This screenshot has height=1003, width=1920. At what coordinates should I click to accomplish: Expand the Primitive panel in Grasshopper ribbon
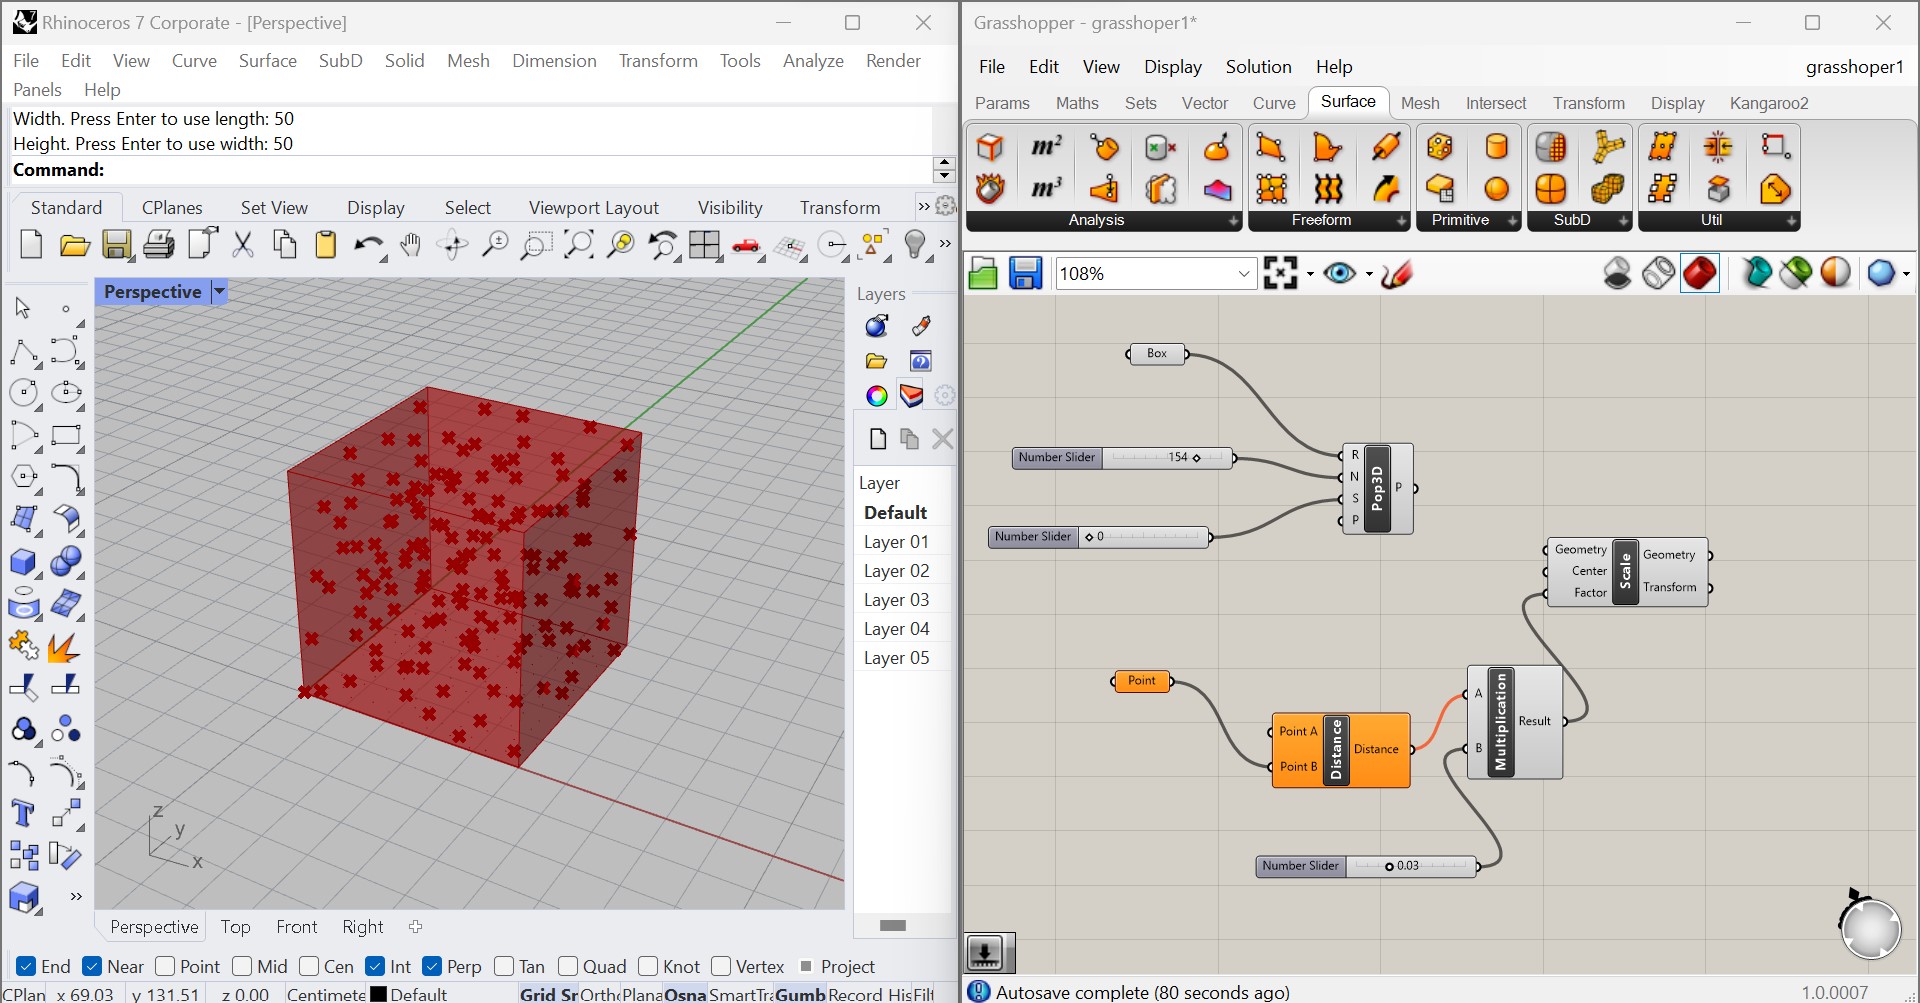click(1512, 221)
